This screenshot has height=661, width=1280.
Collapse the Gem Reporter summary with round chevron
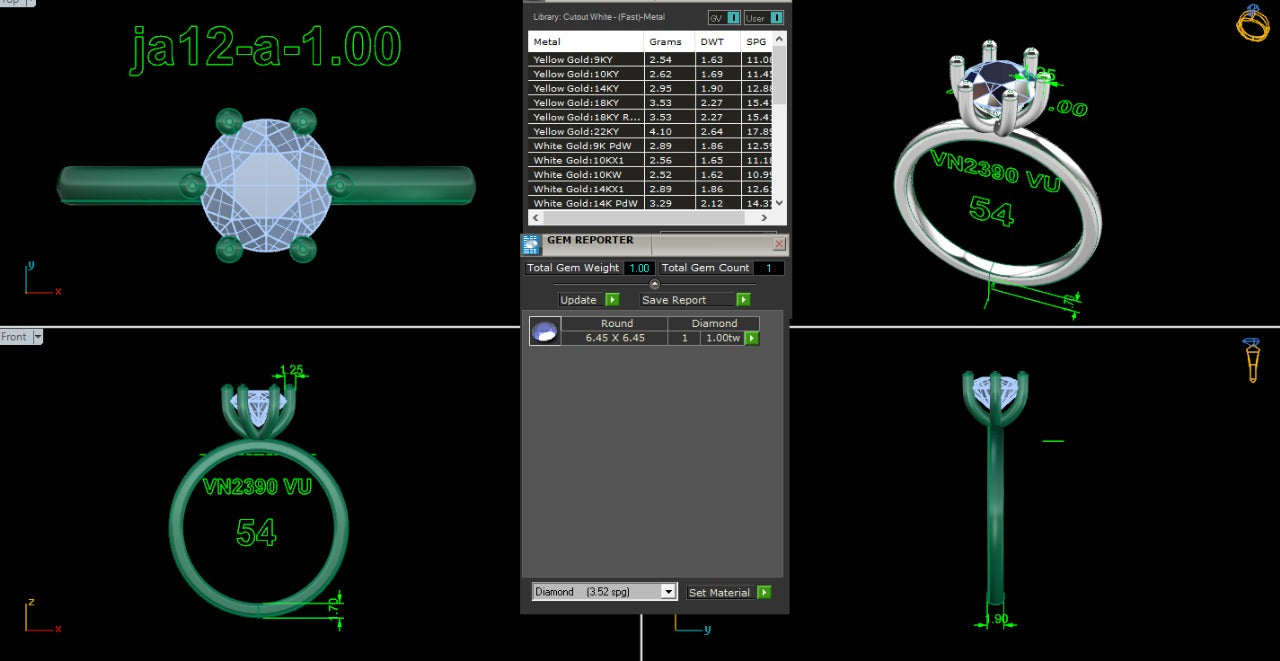coord(655,285)
